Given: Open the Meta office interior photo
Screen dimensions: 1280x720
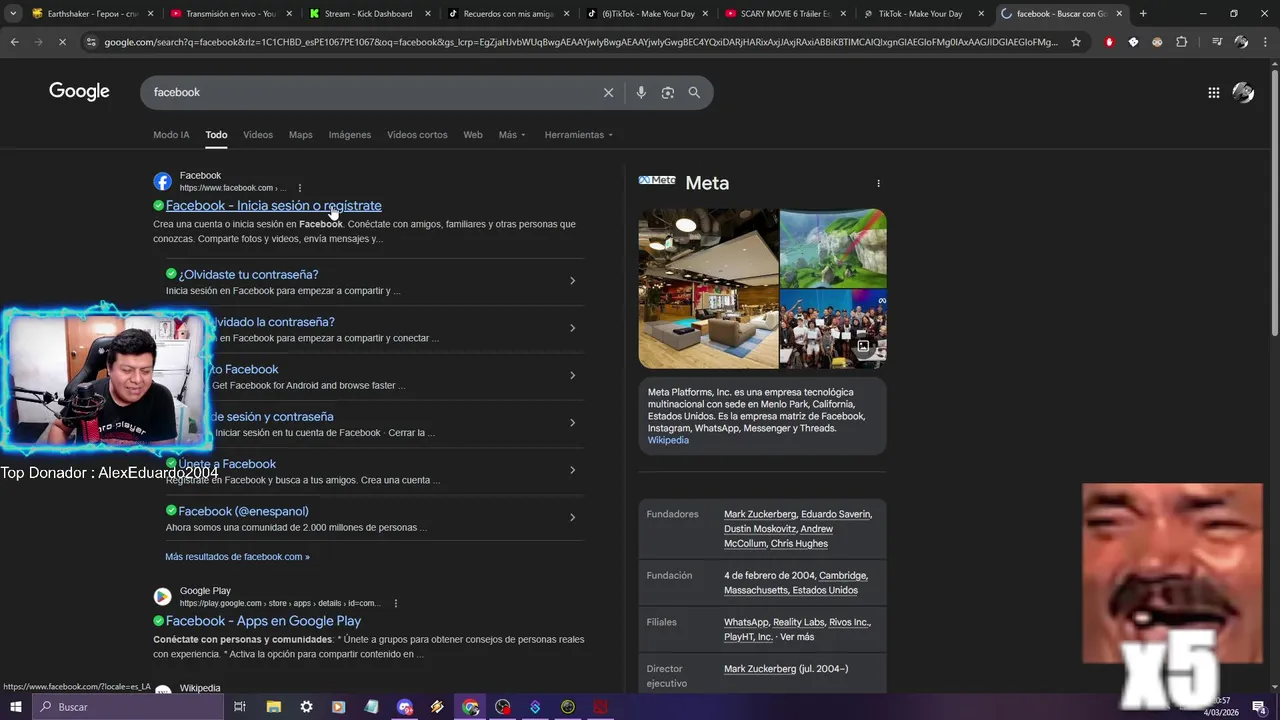Looking at the screenshot, I should tap(708, 288).
